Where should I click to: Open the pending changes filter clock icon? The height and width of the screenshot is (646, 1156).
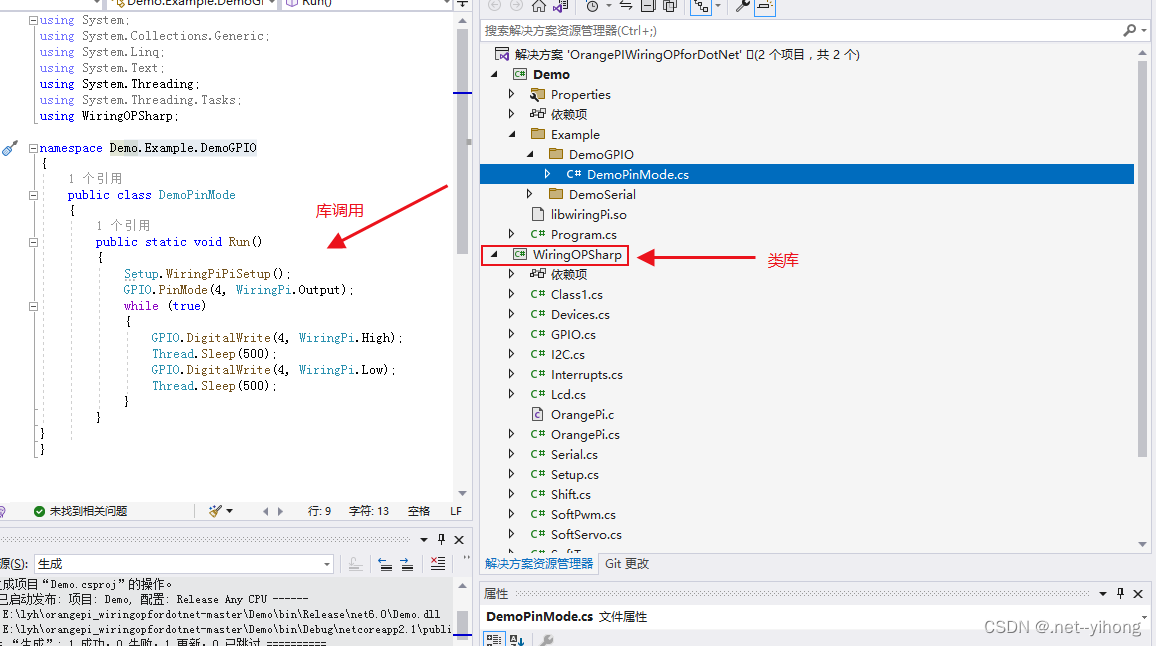592,6
